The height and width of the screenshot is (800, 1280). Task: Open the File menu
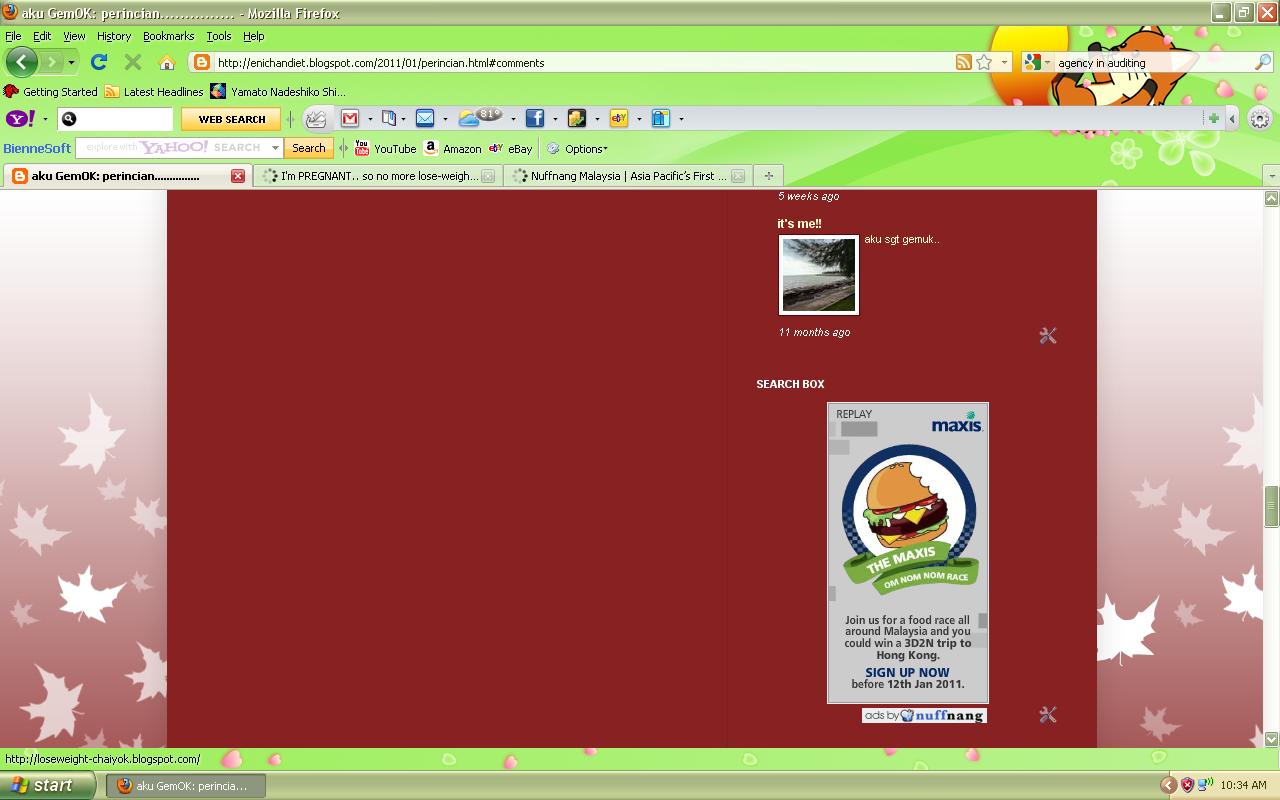[x=13, y=36]
